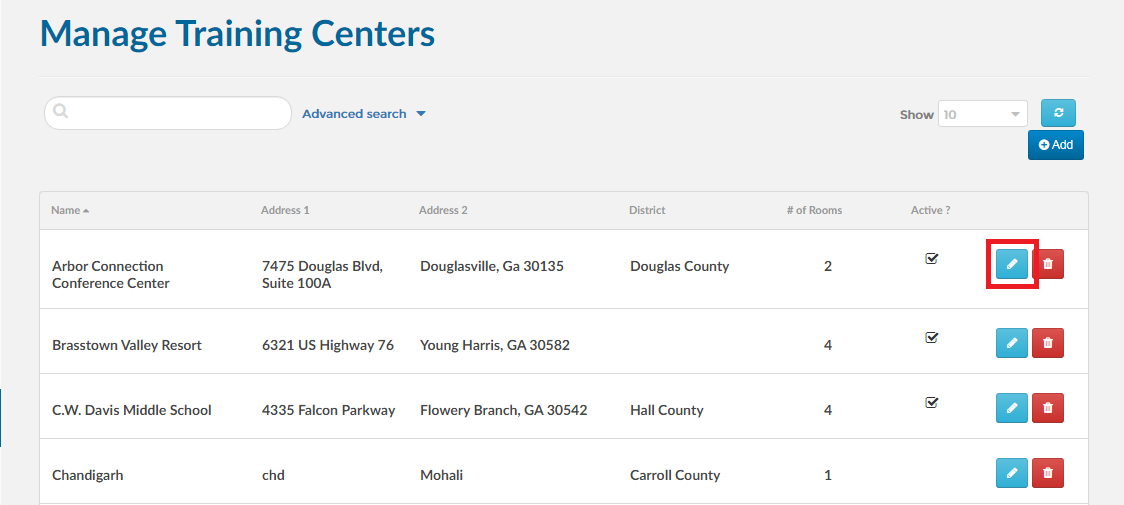Expand the Advanced search options

[x=363, y=114]
